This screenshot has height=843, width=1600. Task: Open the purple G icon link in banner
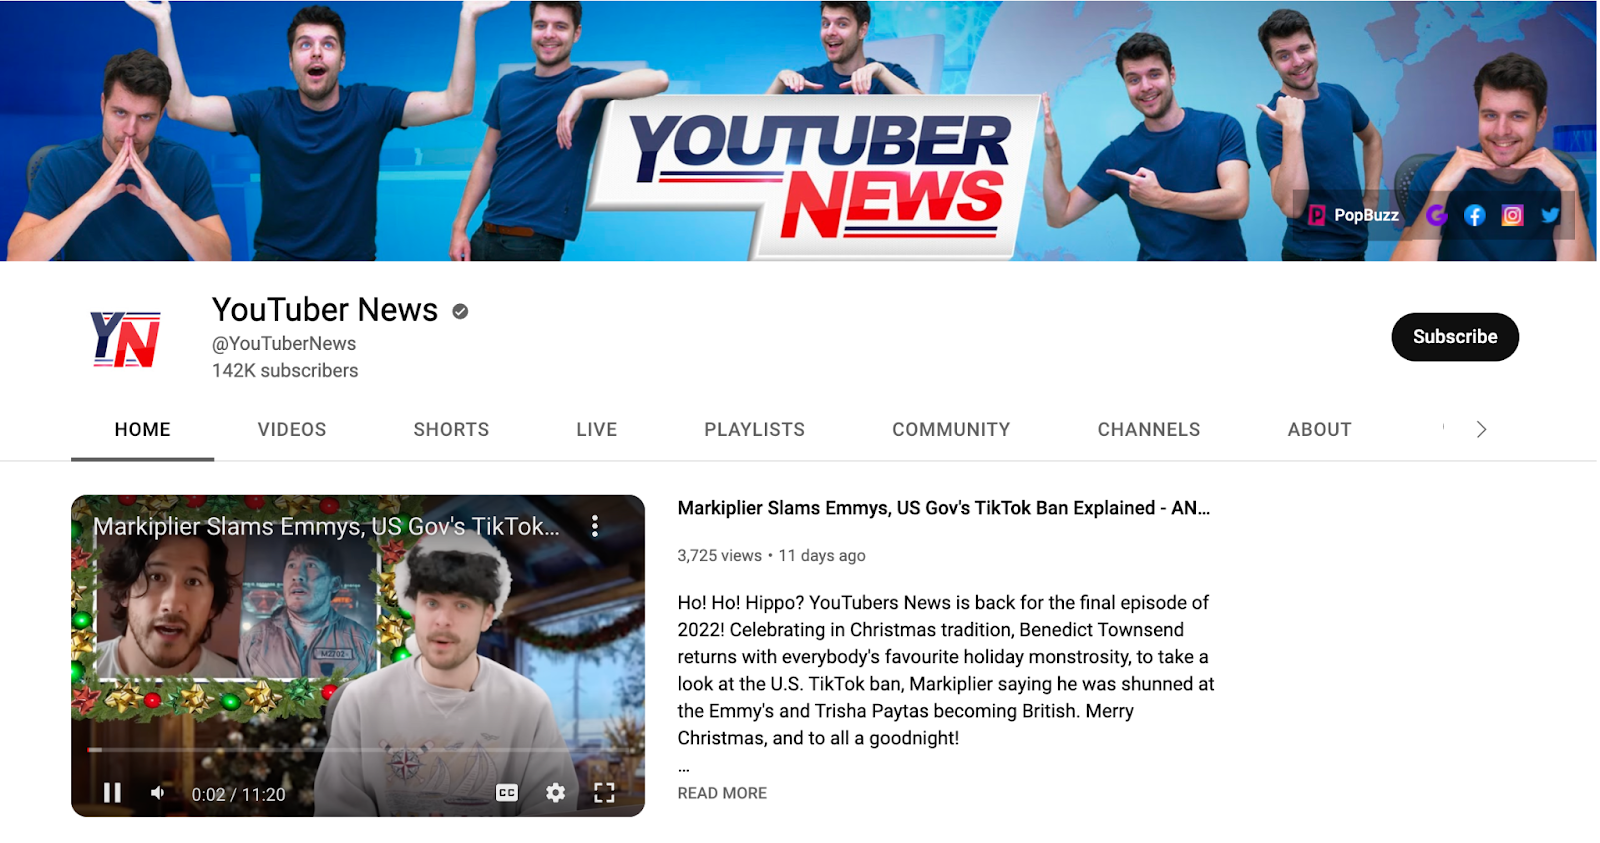pyautogui.click(x=1436, y=215)
